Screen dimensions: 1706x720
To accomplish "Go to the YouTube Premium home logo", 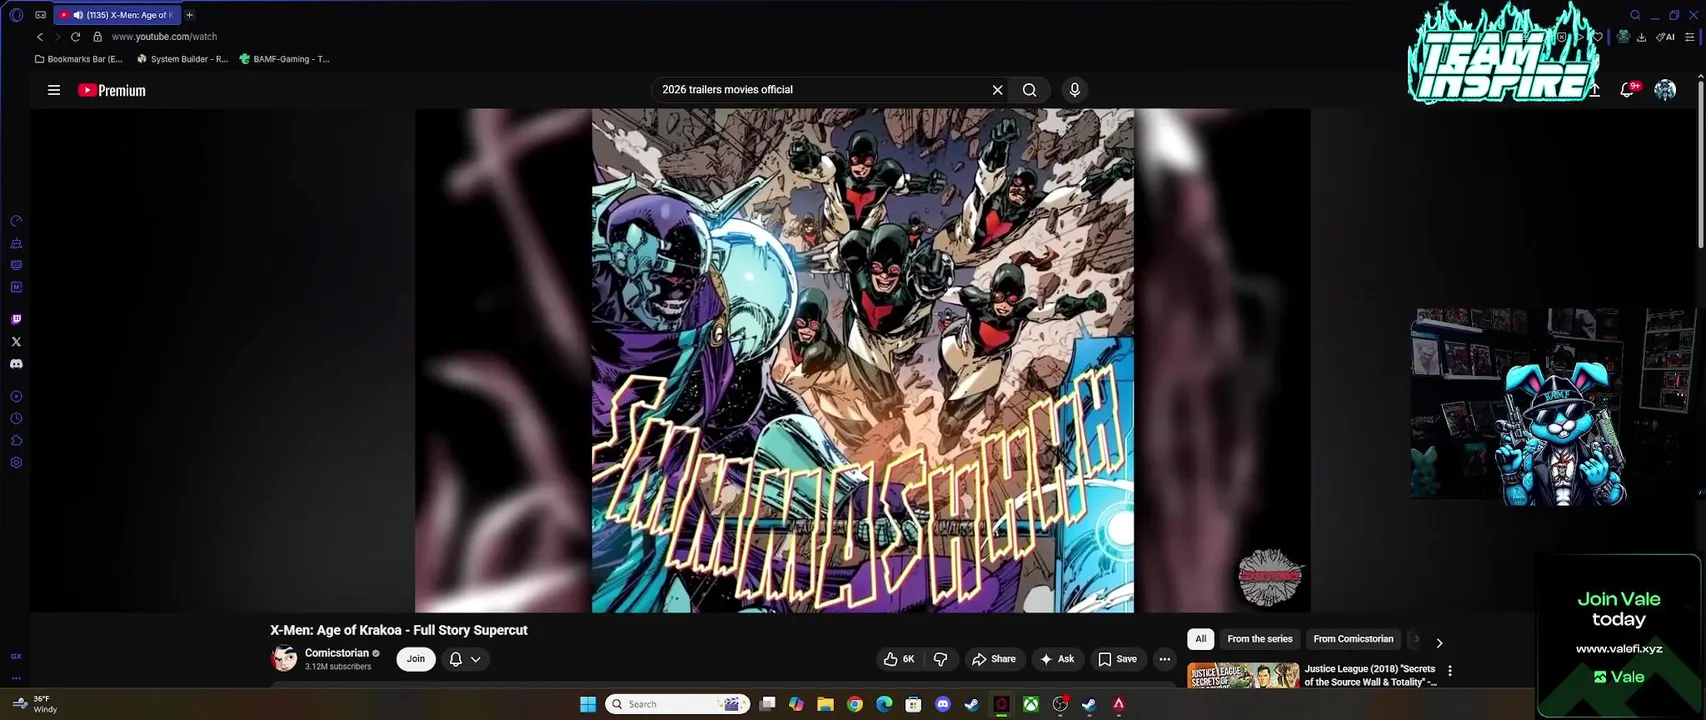I will point(112,90).
